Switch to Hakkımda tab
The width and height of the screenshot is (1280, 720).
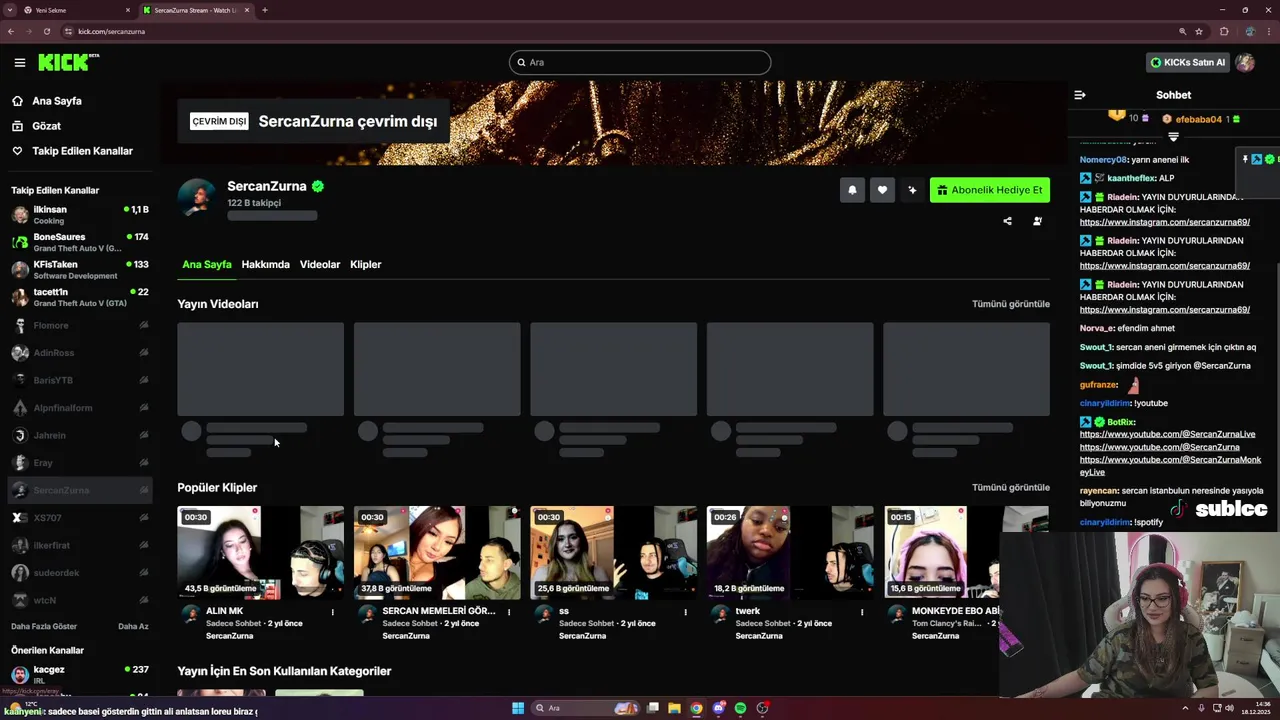pos(265,264)
